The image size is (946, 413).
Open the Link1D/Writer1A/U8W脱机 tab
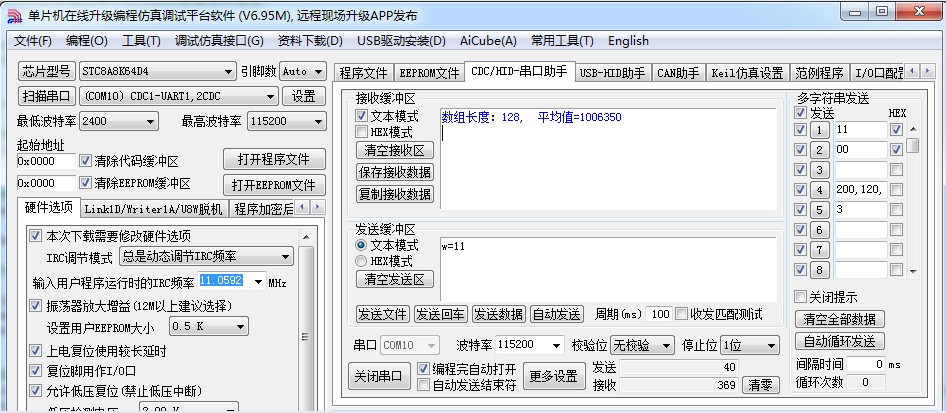coord(153,209)
